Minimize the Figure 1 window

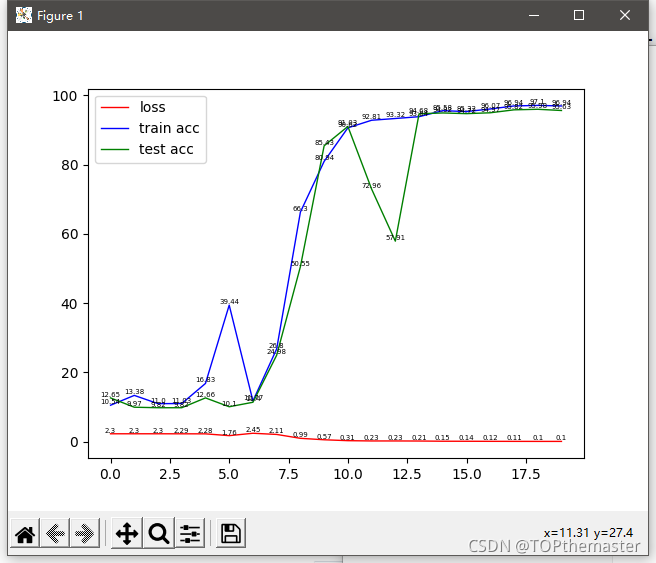coord(534,15)
